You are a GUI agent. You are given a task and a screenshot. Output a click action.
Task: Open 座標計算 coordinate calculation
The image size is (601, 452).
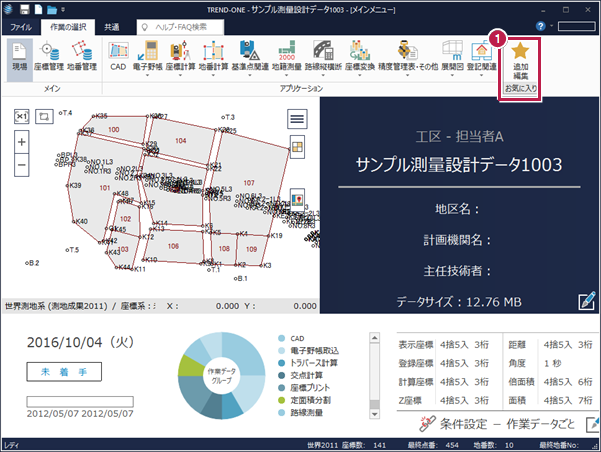pyautogui.click(x=180, y=56)
